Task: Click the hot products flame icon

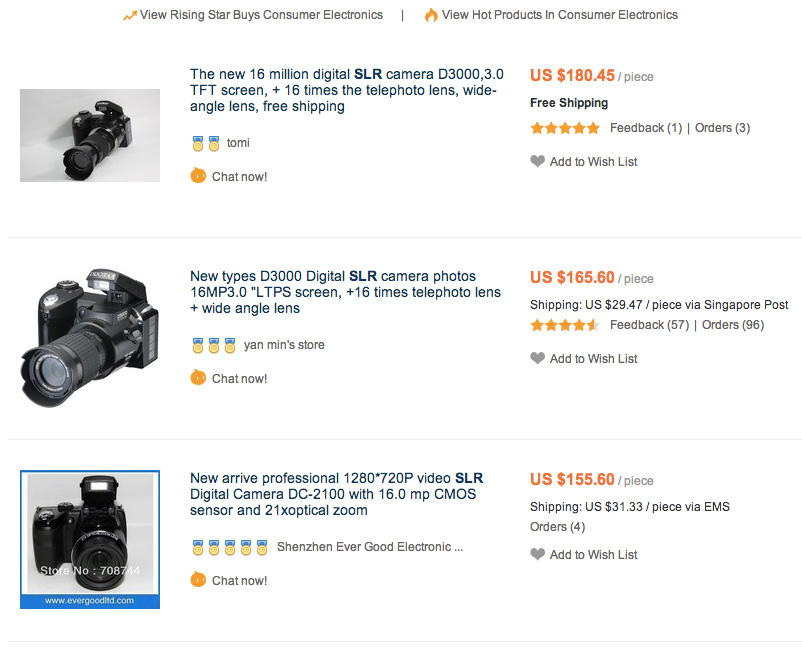Action: [431, 15]
